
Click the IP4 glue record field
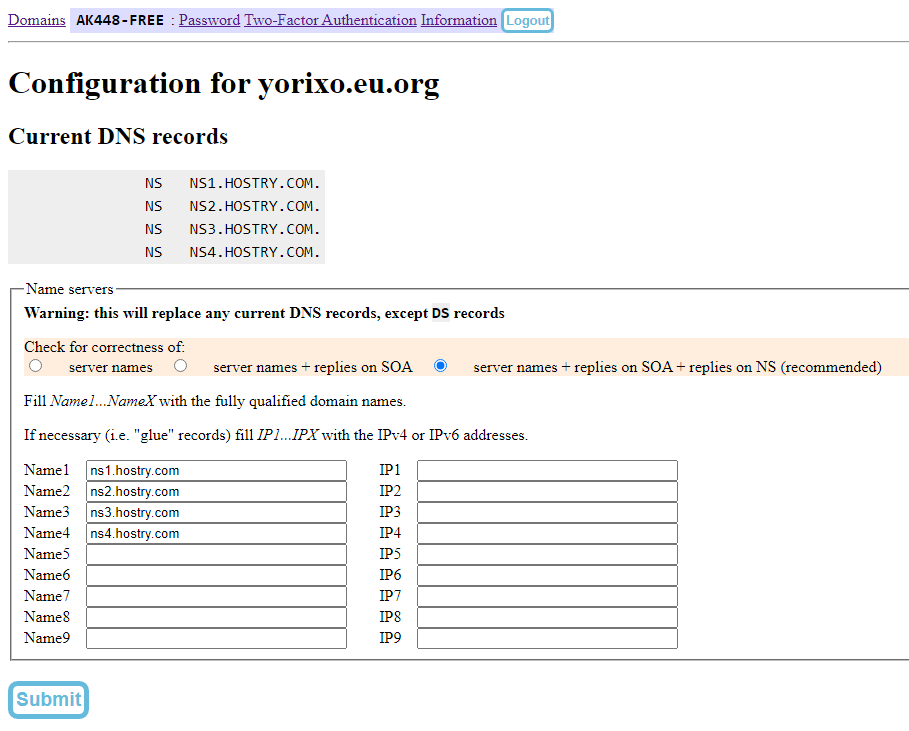click(x=547, y=534)
